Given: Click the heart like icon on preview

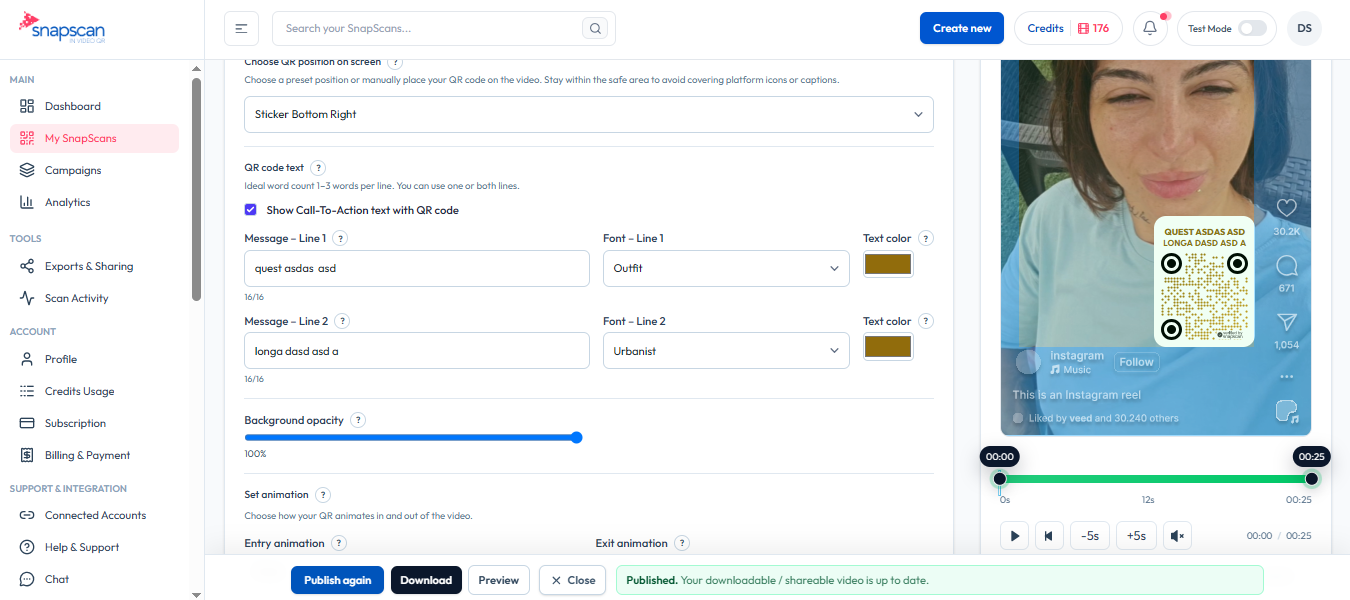Looking at the screenshot, I should pos(1287,207).
